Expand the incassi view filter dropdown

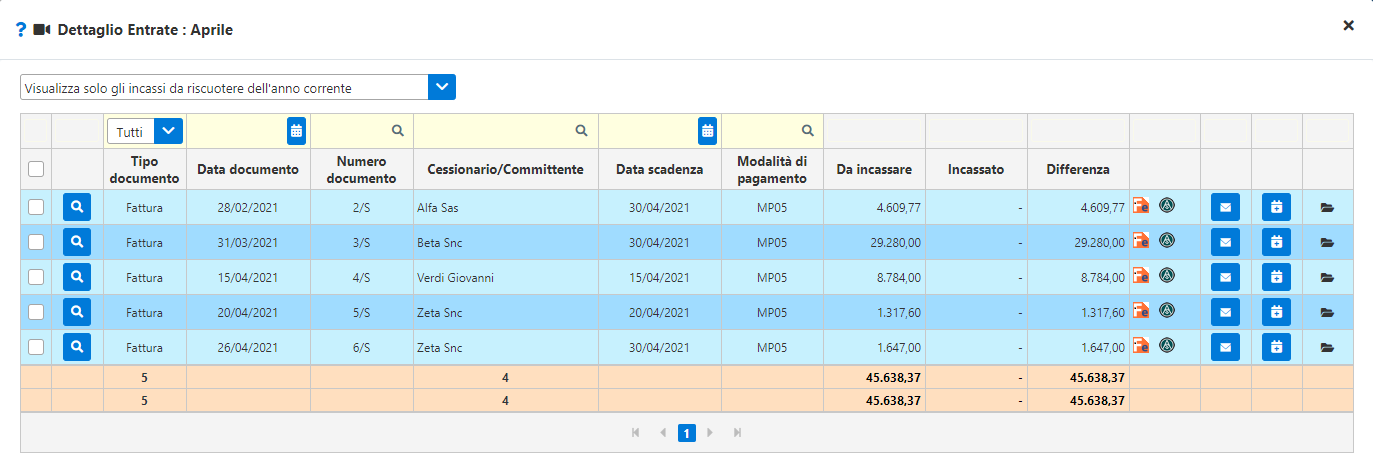coord(442,88)
